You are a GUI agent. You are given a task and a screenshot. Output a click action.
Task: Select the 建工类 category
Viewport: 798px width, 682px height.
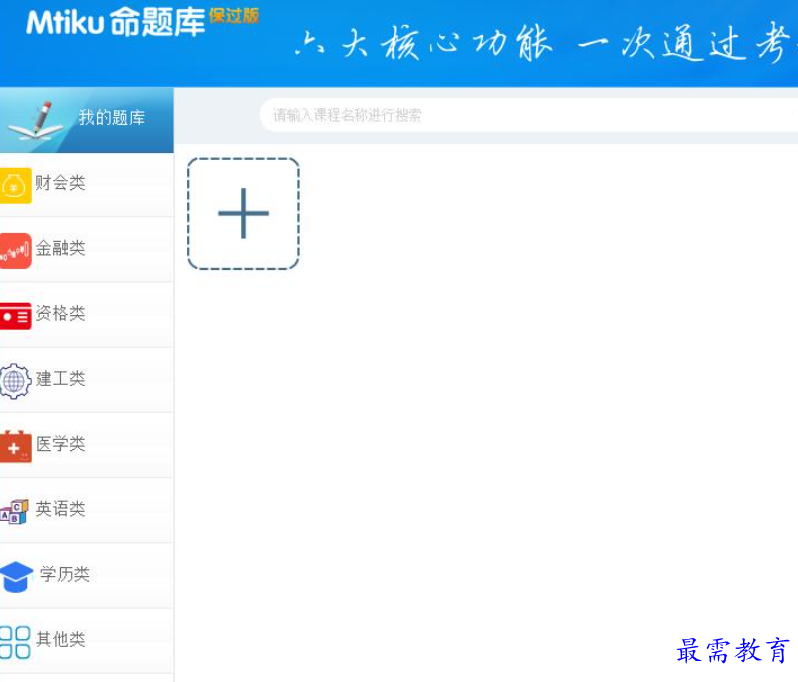pyautogui.click(x=87, y=380)
